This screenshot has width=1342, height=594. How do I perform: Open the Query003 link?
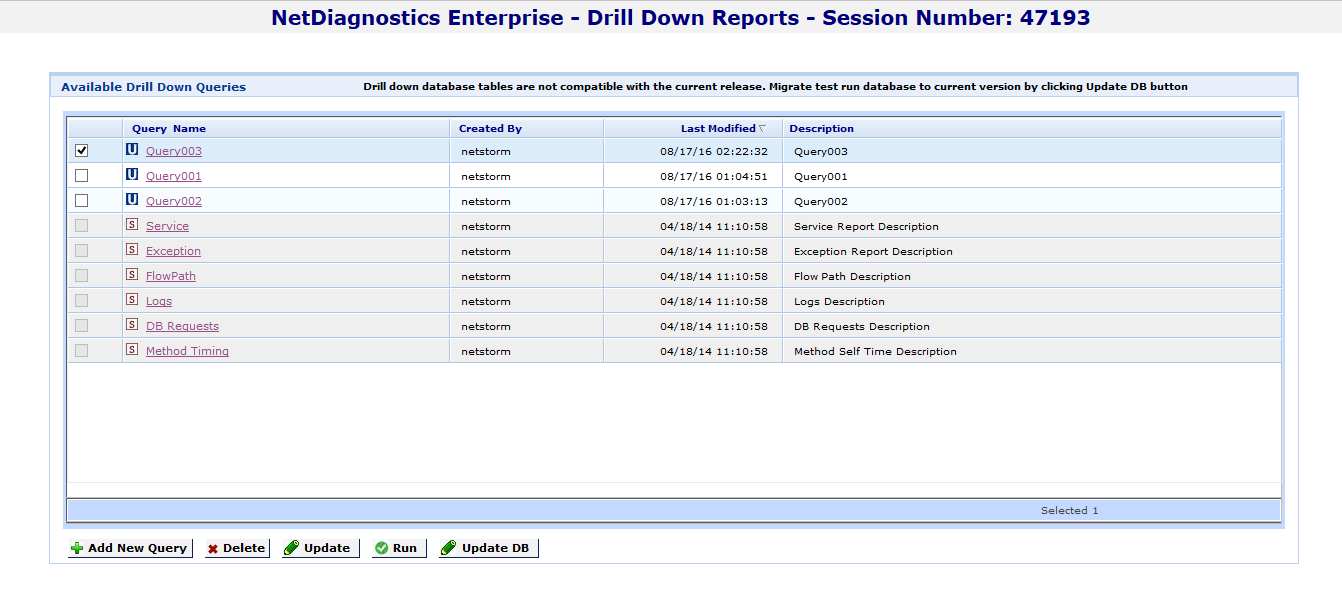pyautogui.click(x=174, y=151)
